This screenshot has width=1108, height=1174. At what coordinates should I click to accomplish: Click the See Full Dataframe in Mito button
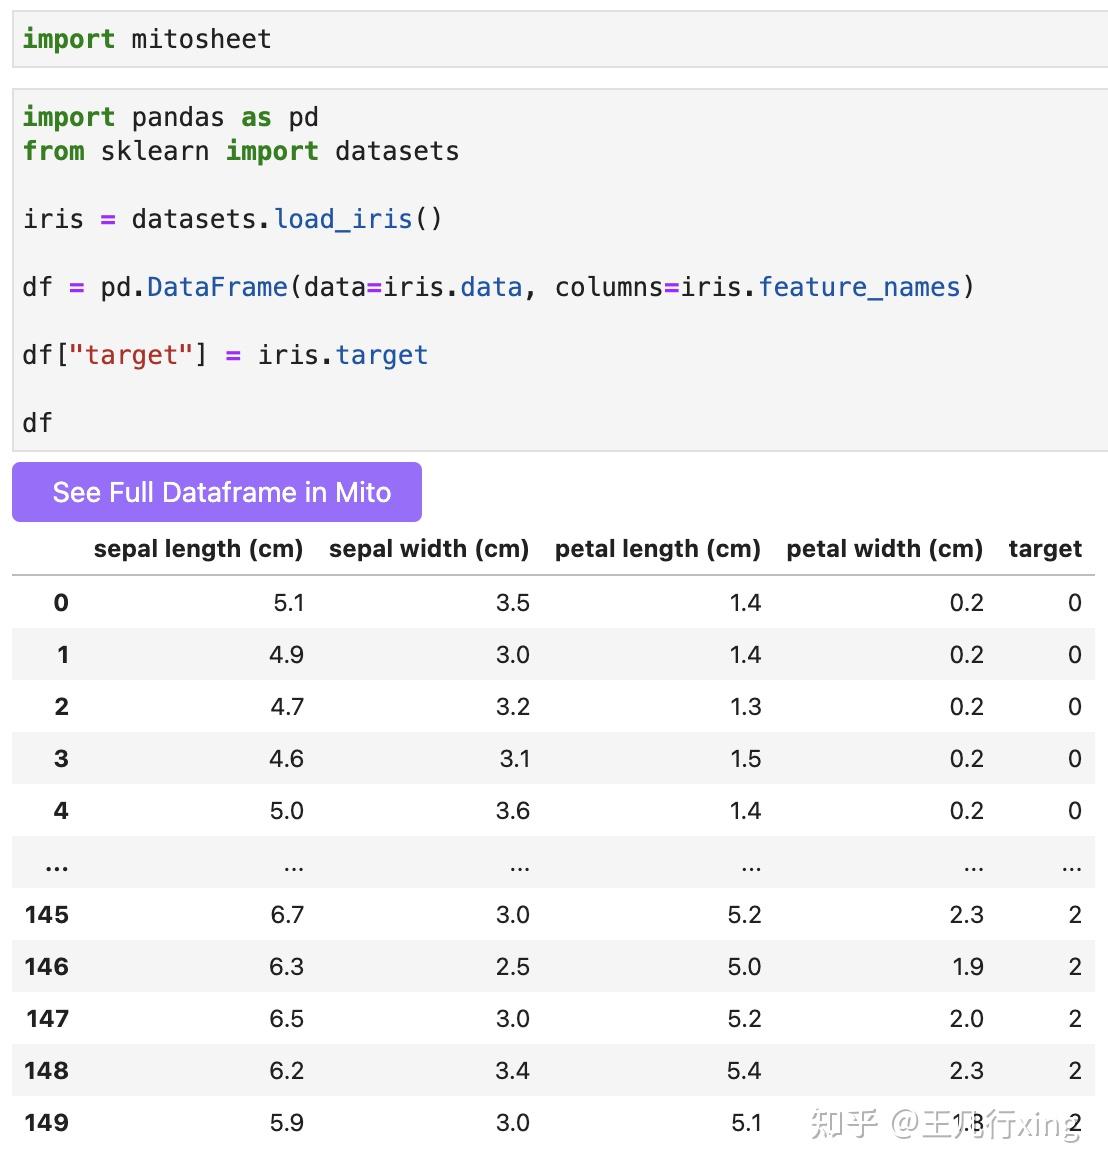coord(217,492)
